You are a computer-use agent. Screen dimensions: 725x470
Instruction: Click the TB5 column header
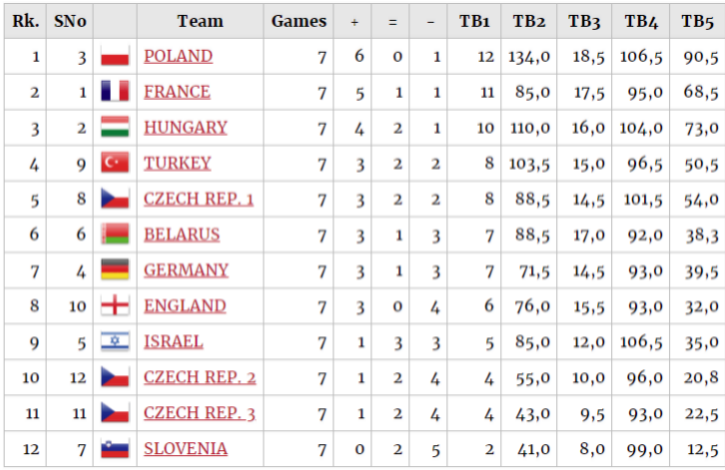click(697, 21)
